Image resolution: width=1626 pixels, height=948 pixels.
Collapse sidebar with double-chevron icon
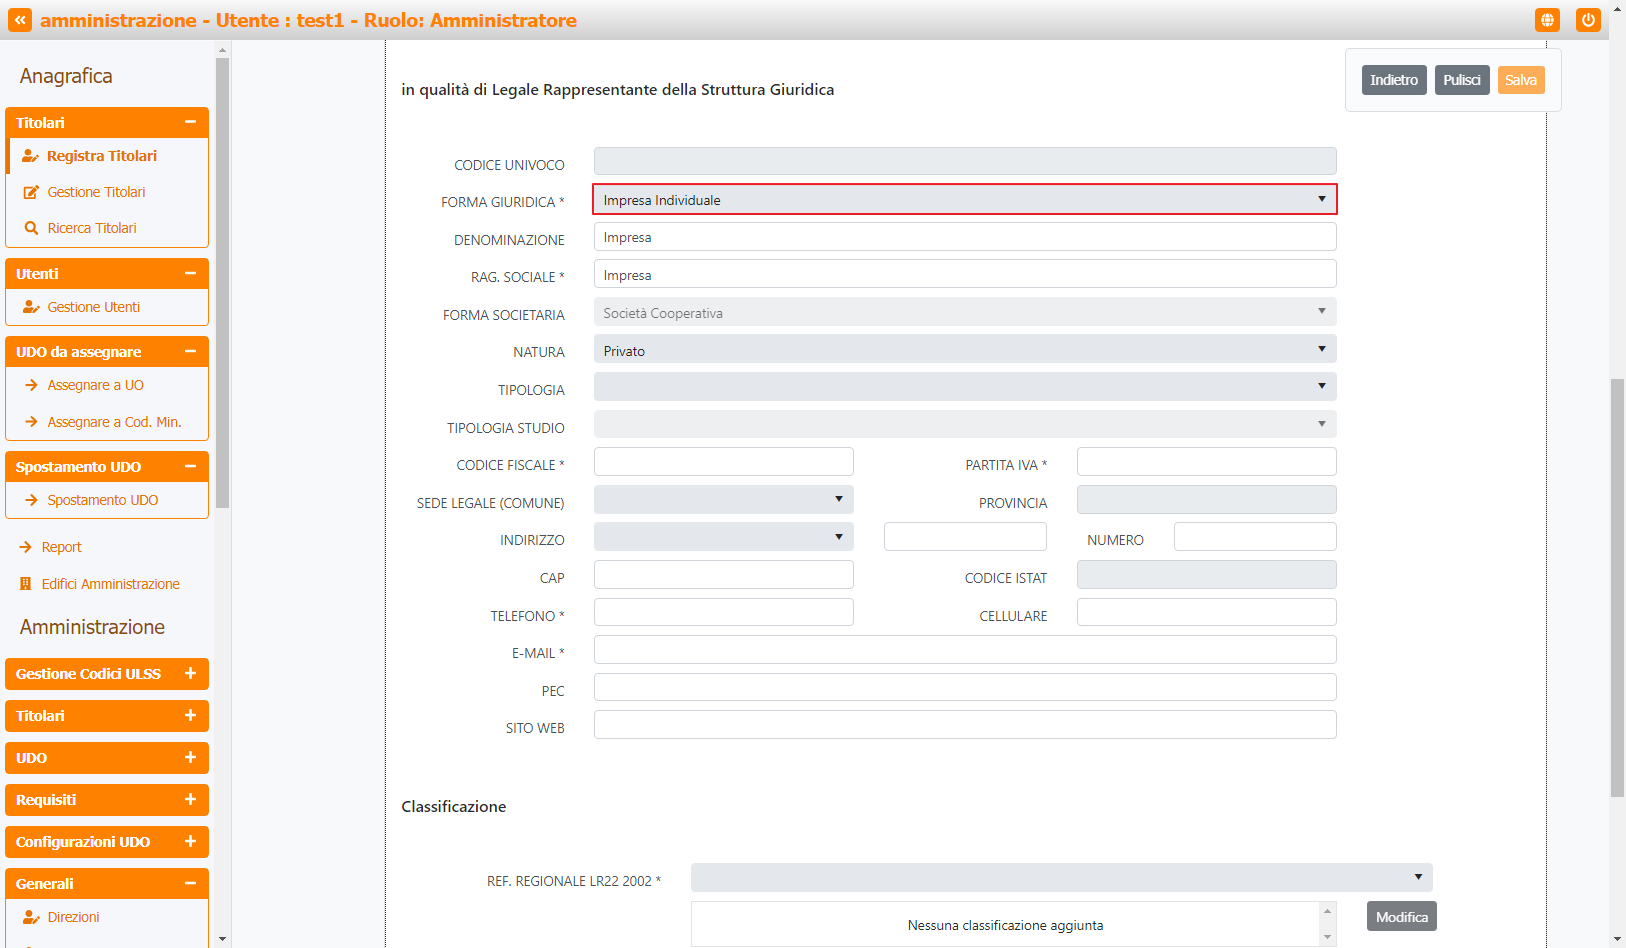click(20, 20)
